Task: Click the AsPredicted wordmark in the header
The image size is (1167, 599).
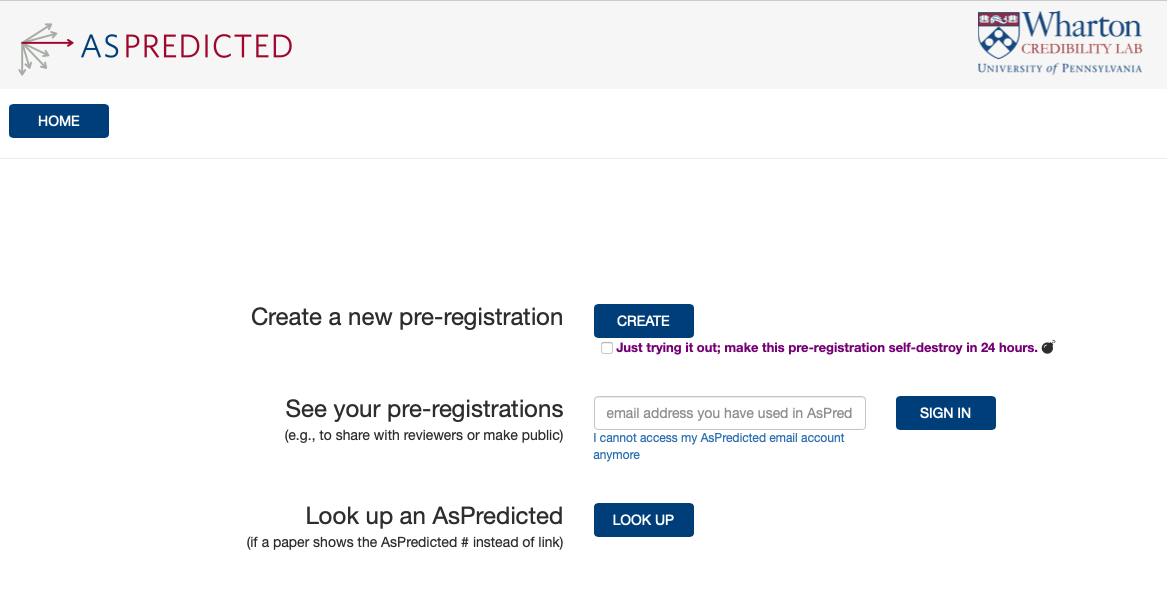Action: coord(186,46)
